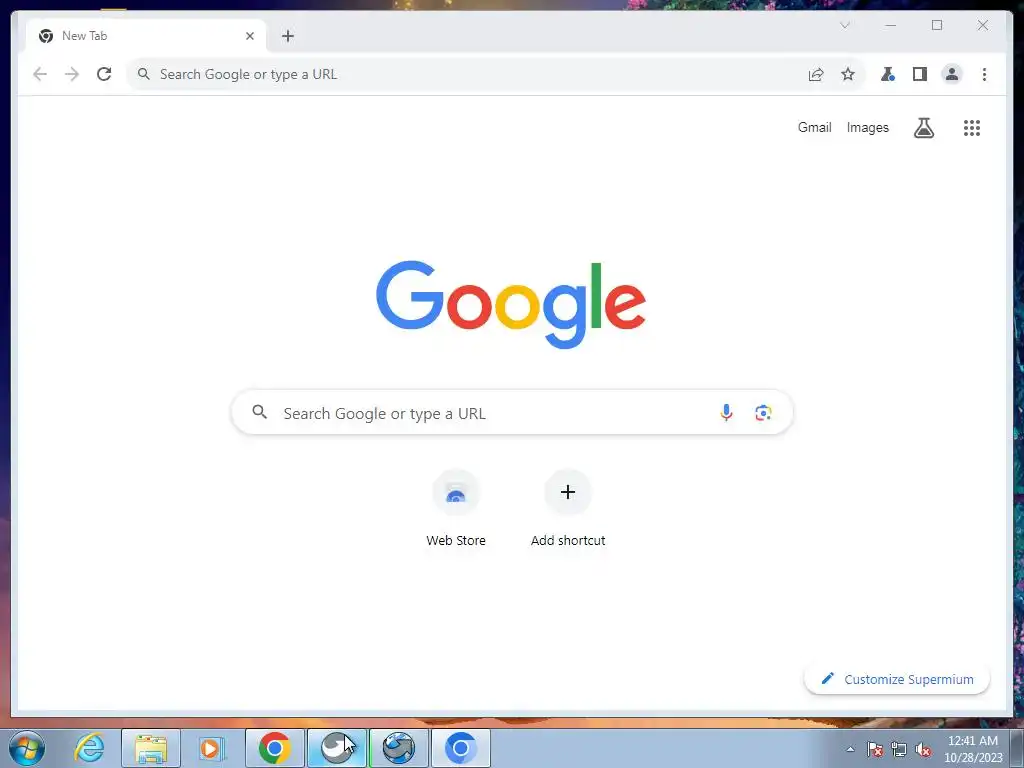
Task: Open the Images link
Action: tap(867, 127)
